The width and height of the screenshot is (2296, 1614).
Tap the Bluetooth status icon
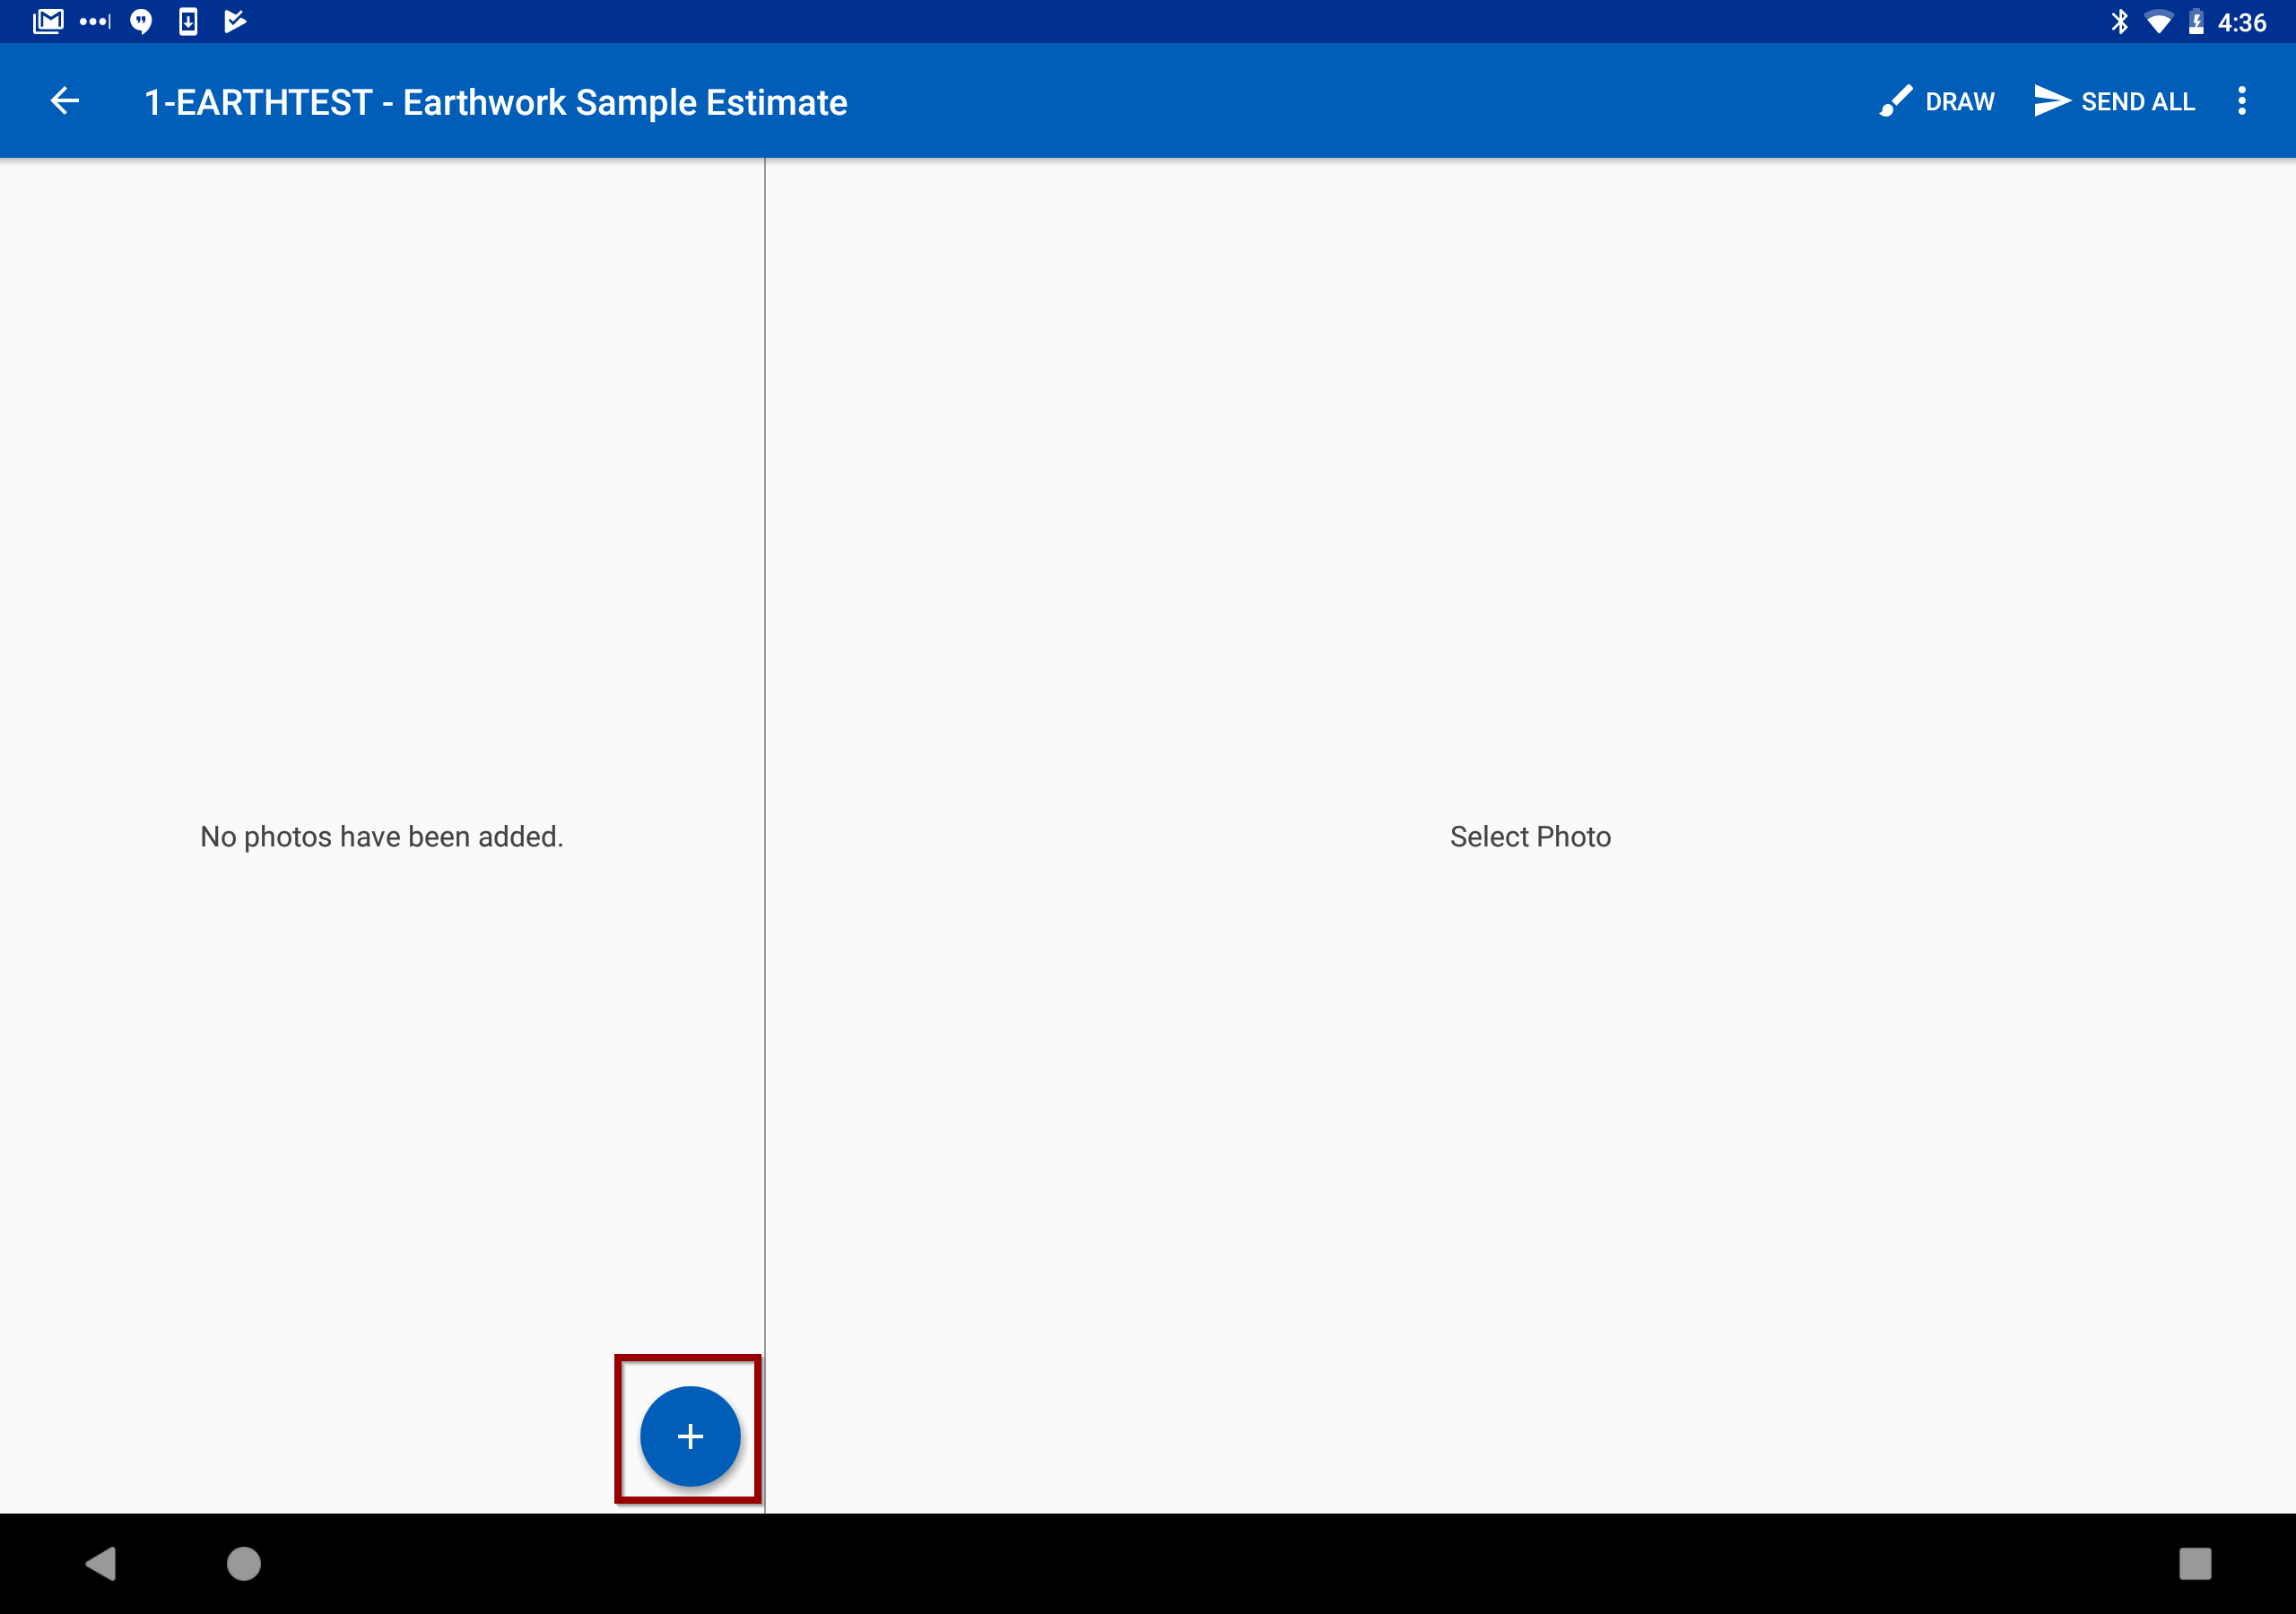pyautogui.click(x=2119, y=20)
